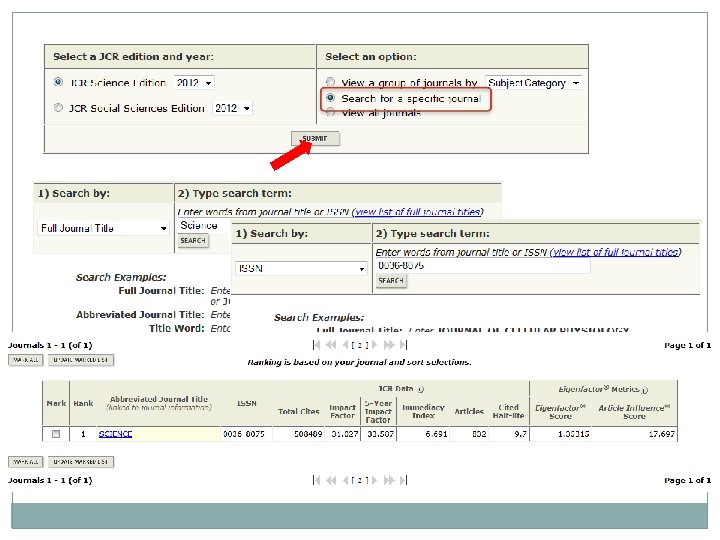This screenshot has height=540, width=720.
Task: Open full journal titles link in ISSN panel
Action: (615, 252)
